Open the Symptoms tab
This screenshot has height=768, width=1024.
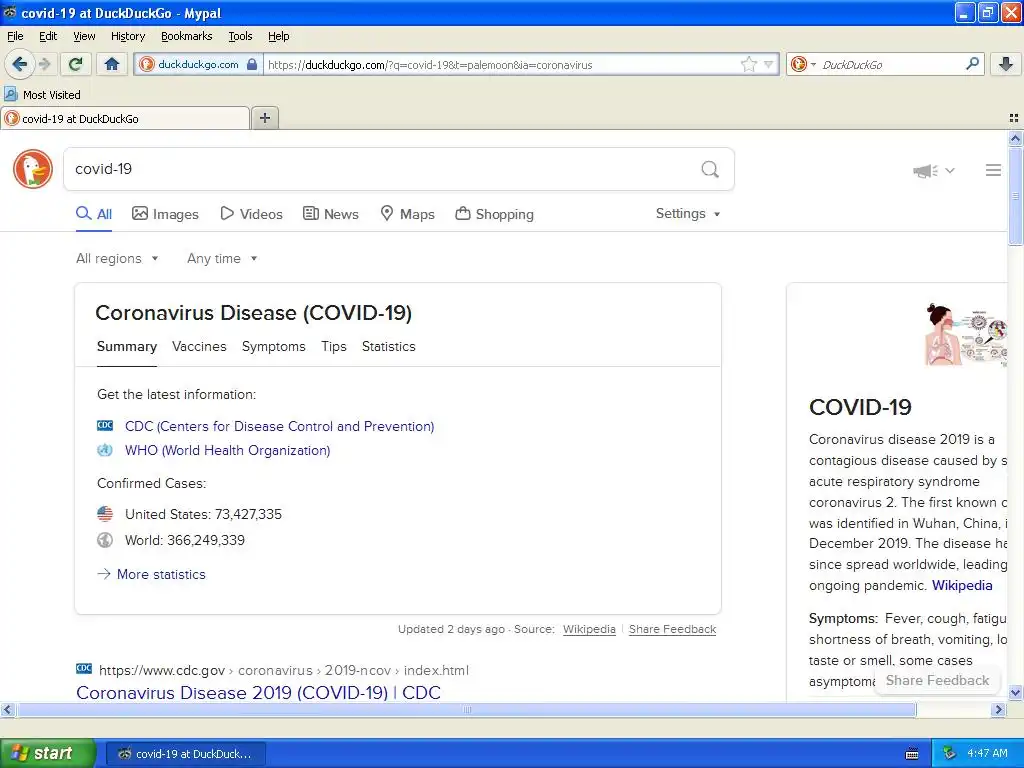pos(274,347)
